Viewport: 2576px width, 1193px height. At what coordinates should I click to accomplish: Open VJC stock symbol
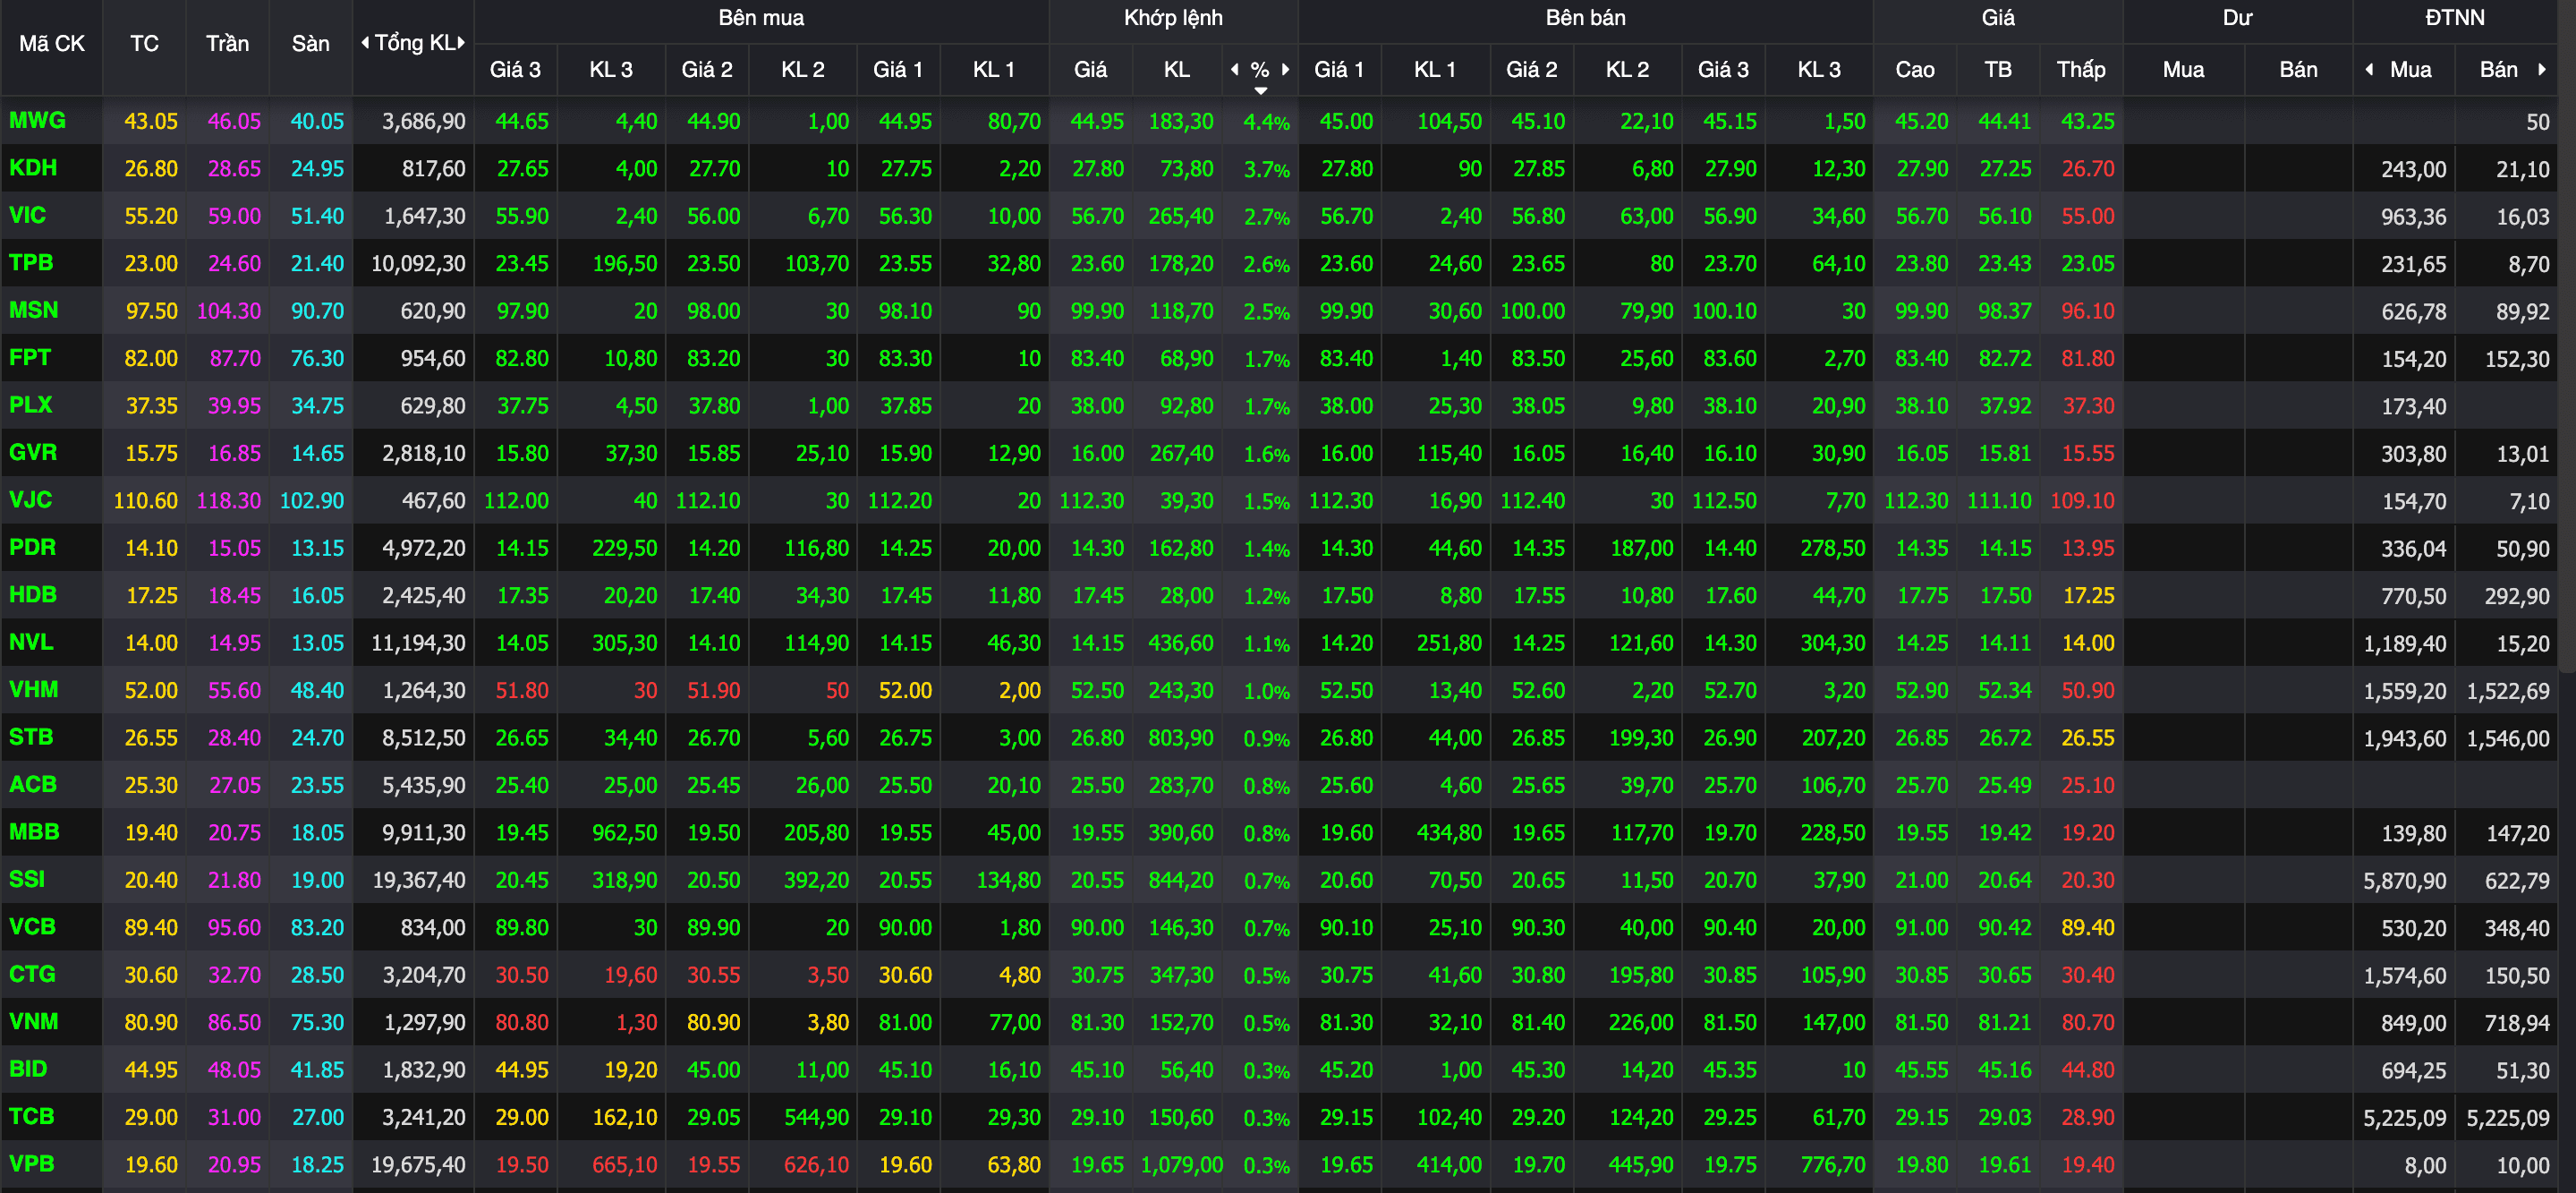30,500
